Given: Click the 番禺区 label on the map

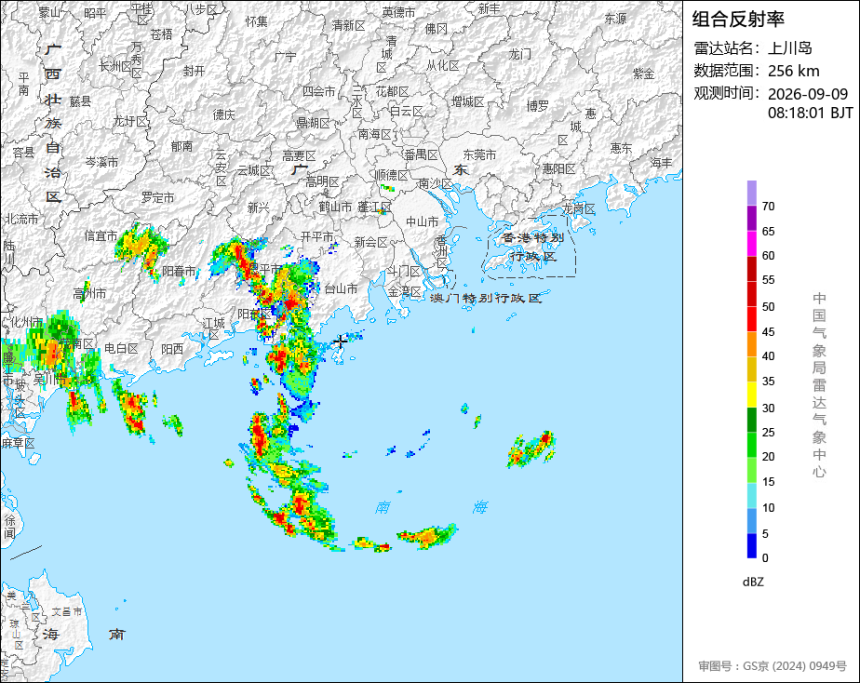Looking at the screenshot, I should [421, 155].
